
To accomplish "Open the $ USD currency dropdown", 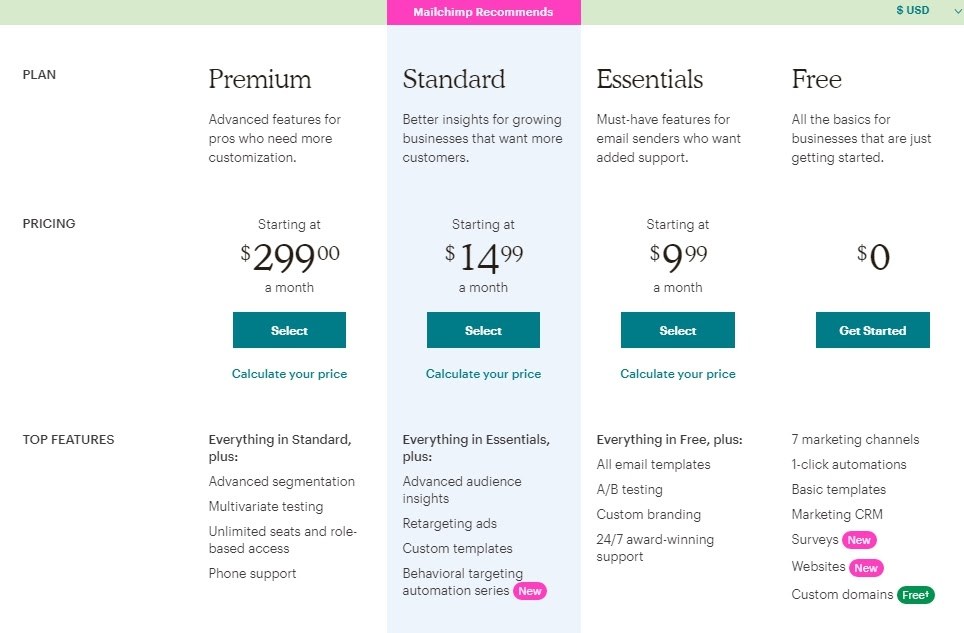I will click(x=912, y=10).
